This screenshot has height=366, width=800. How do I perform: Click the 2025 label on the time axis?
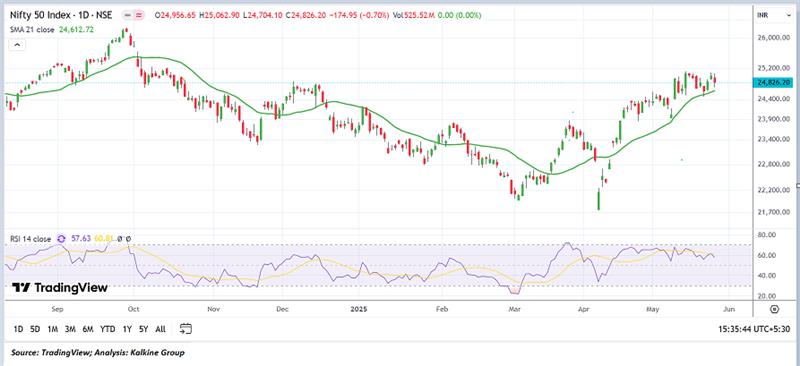(359, 309)
